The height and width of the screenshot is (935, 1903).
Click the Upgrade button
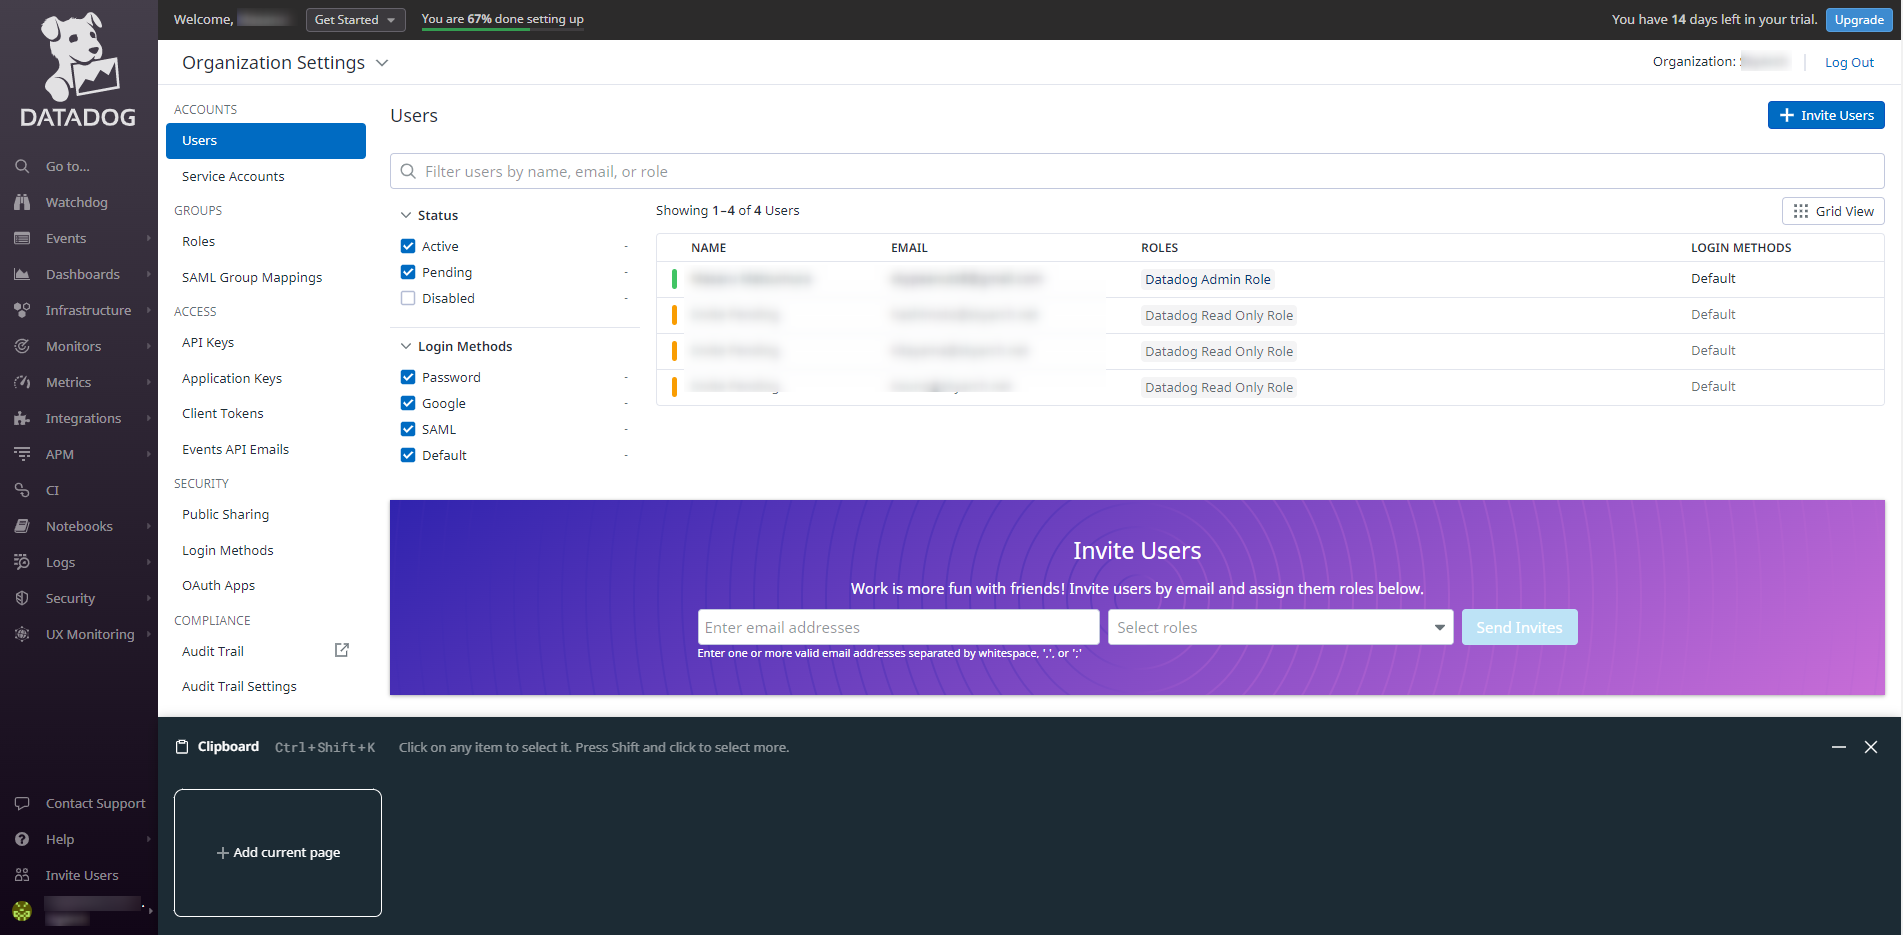tap(1859, 20)
